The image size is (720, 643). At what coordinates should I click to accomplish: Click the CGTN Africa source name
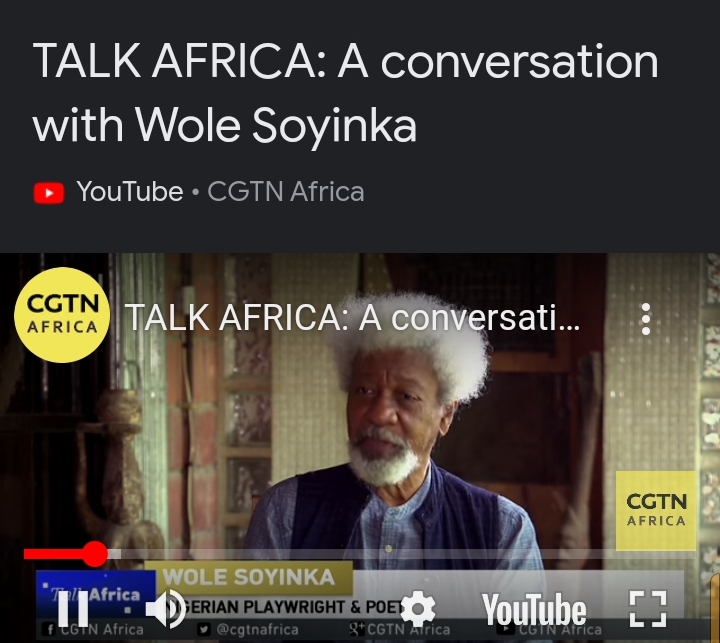coord(286,192)
